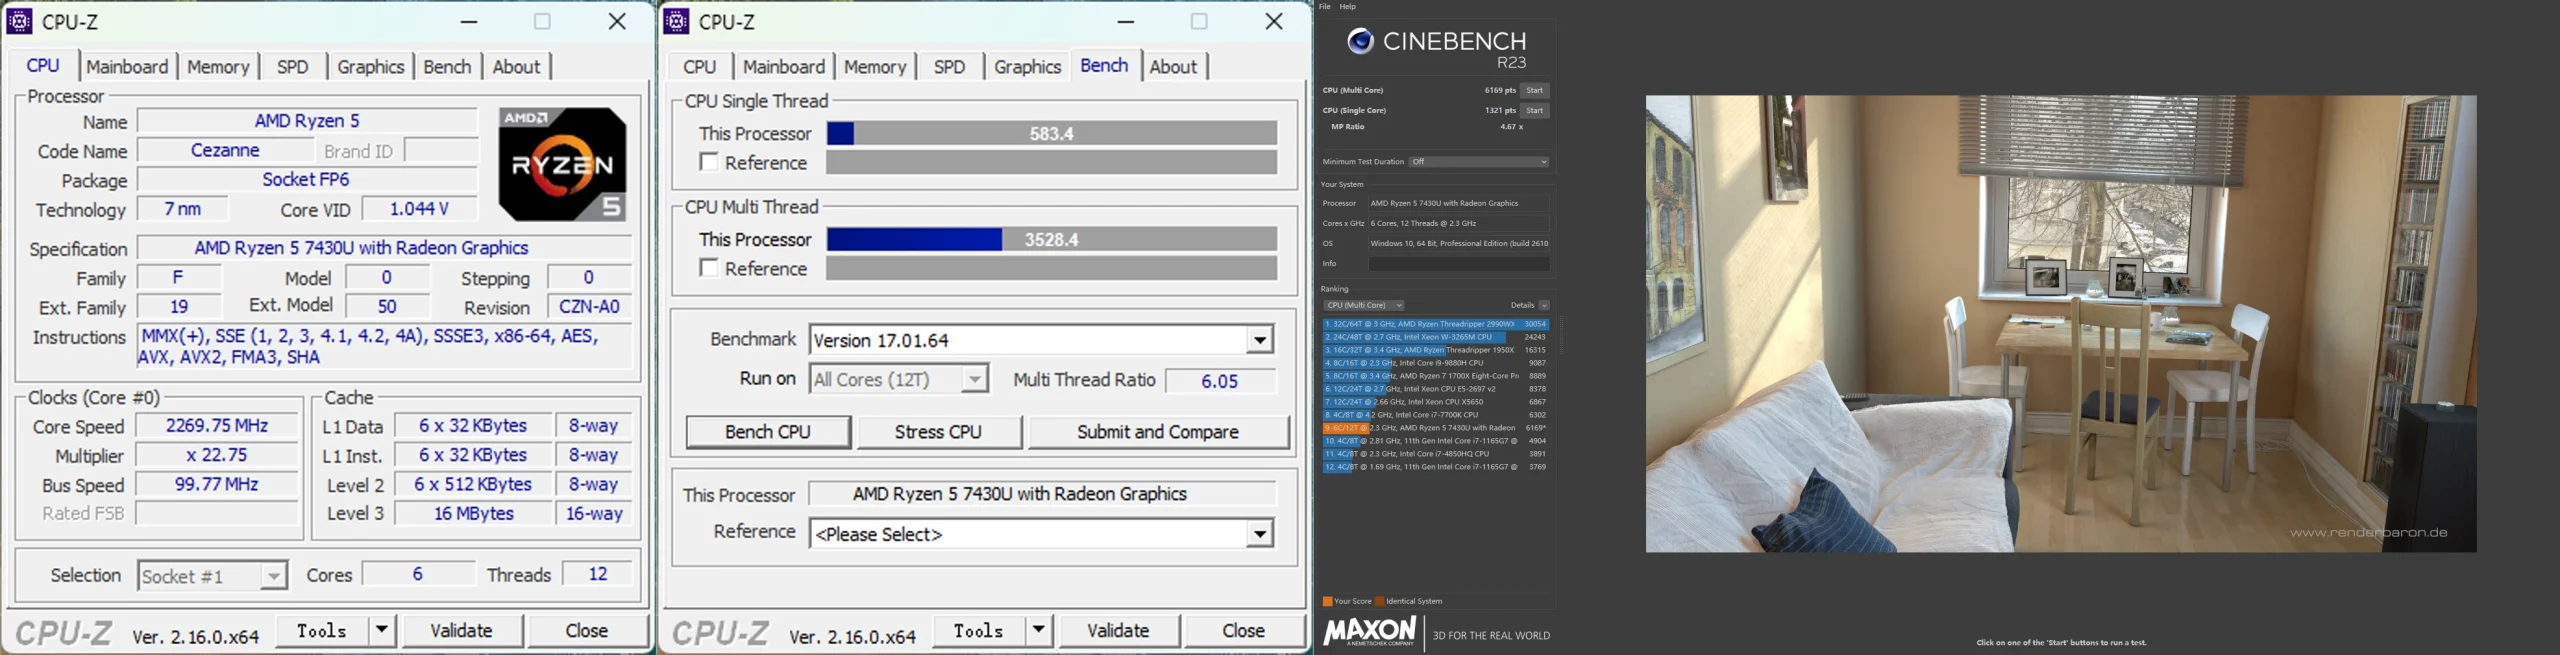The height and width of the screenshot is (655, 2560).
Task: Click the AMD Ryzen 5 logo badge
Action: (x=563, y=164)
